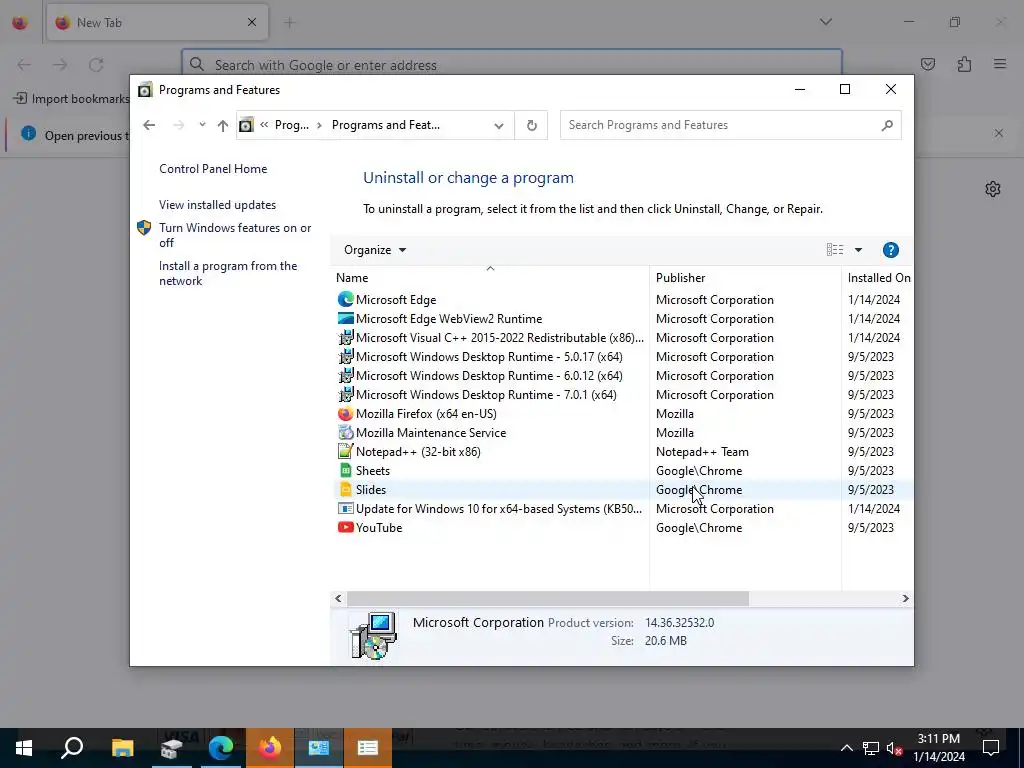This screenshot has height=768, width=1024.
Task: Click the green Sheets icon
Action: pos(345,470)
